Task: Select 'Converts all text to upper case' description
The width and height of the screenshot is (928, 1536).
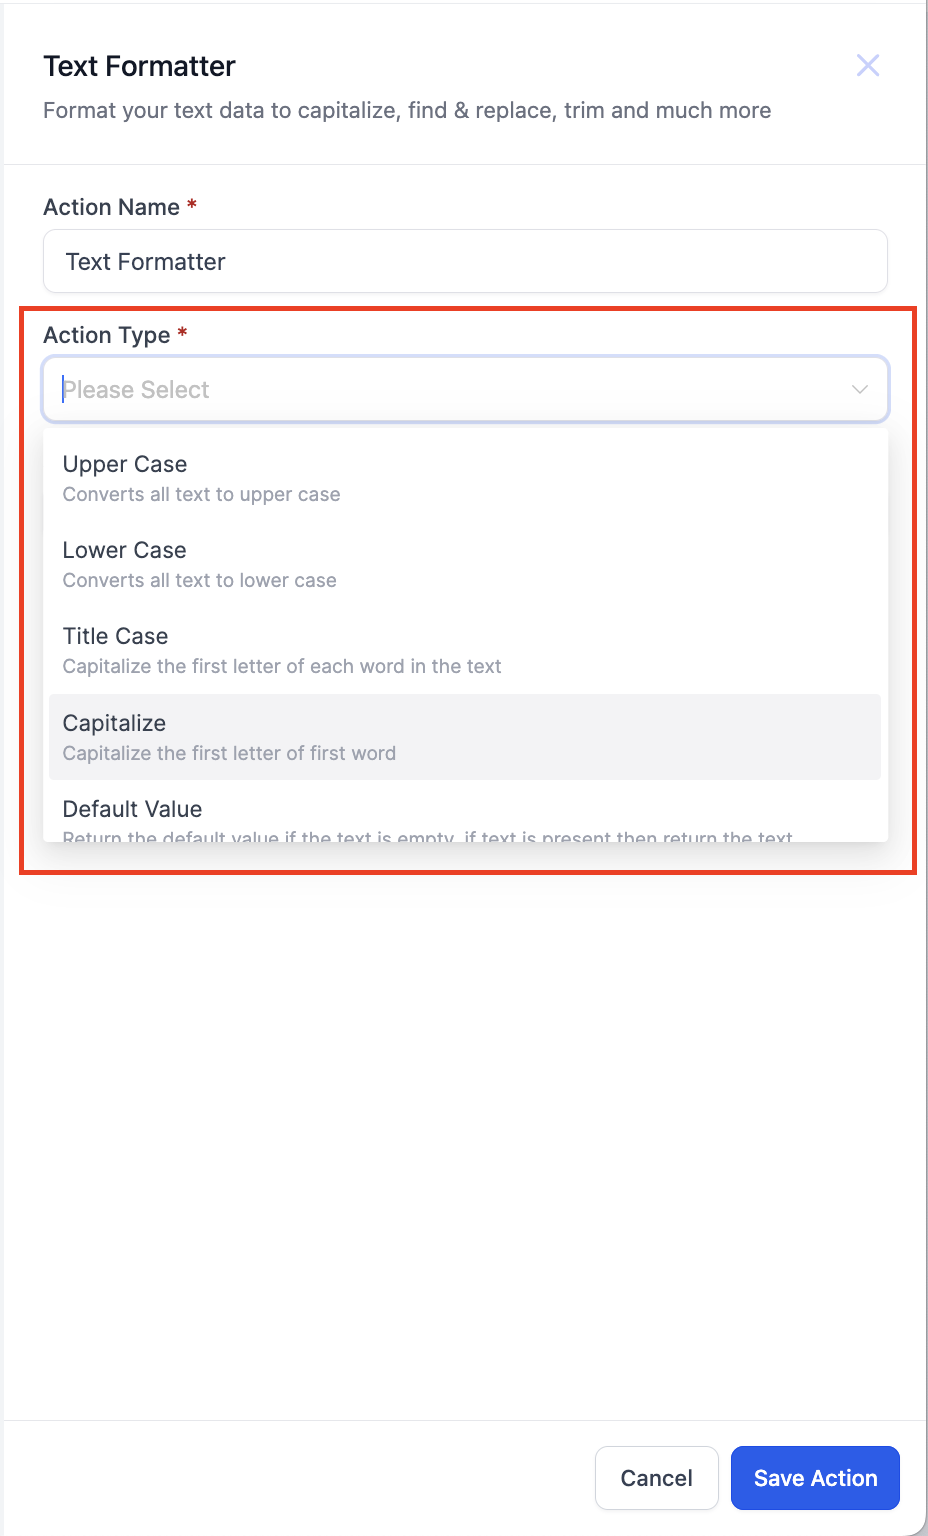Action: click(201, 494)
